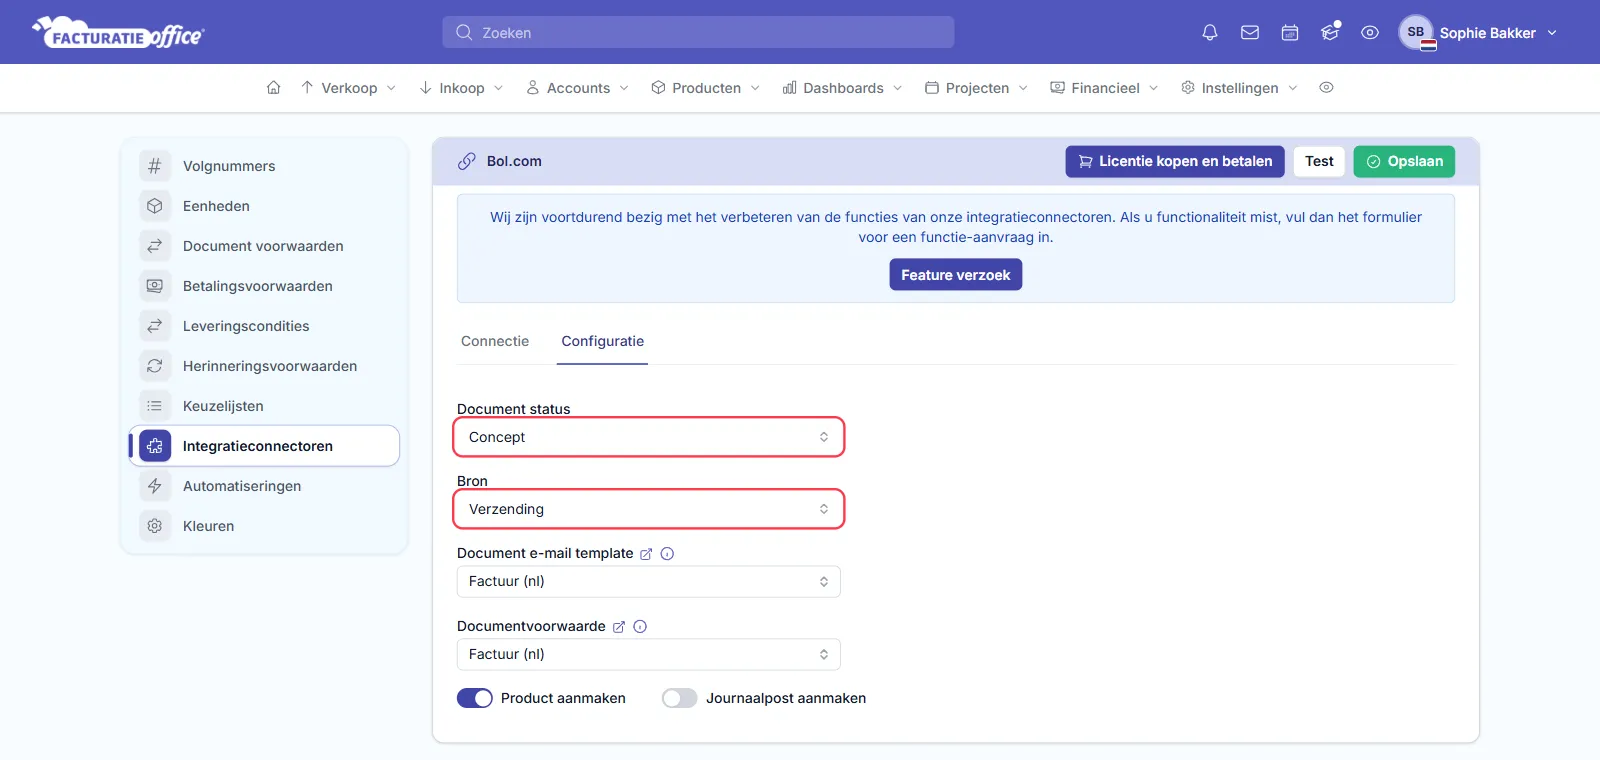Open the graduation cap help icon
Screen dimensions: 1600x760
[1330, 33]
